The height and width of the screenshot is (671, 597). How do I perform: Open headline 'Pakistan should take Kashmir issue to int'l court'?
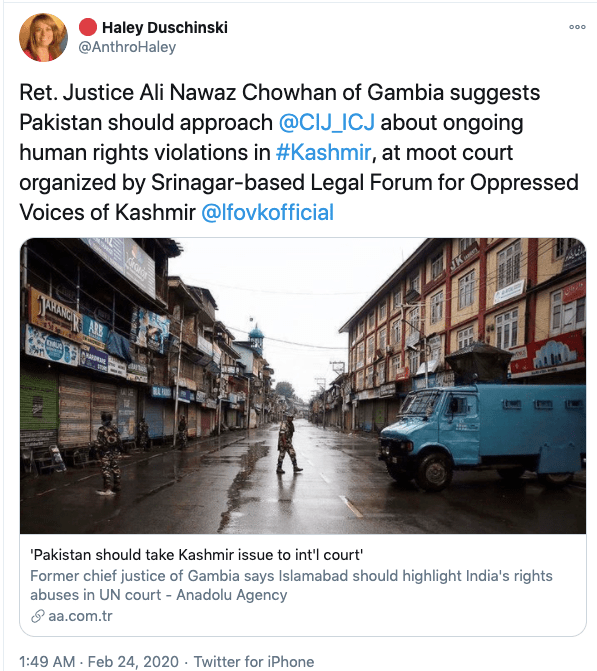(x=196, y=555)
